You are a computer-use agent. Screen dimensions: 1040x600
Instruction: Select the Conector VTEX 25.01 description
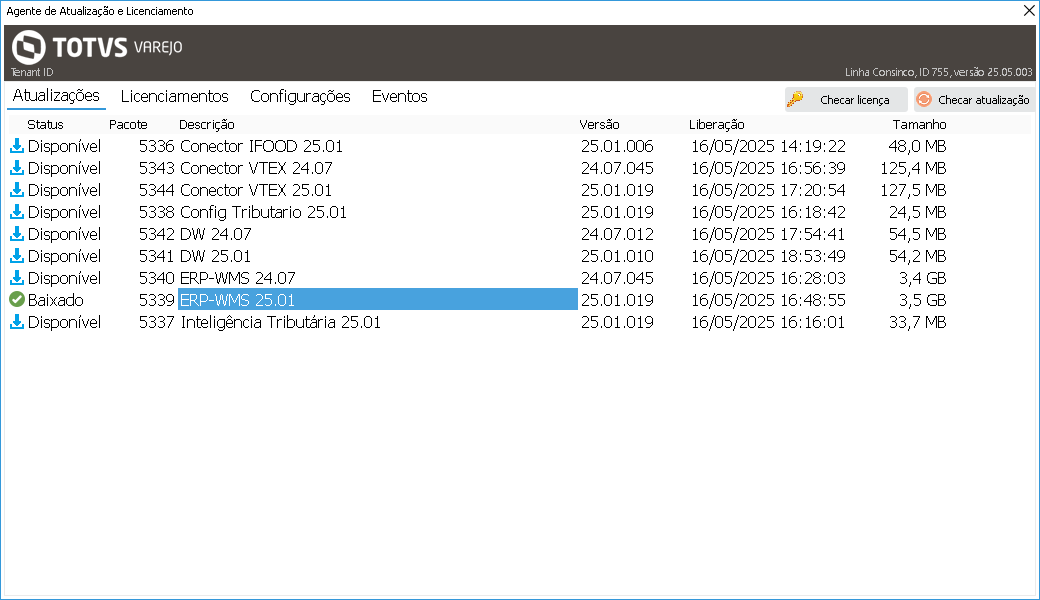pyautogui.click(x=256, y=190)
